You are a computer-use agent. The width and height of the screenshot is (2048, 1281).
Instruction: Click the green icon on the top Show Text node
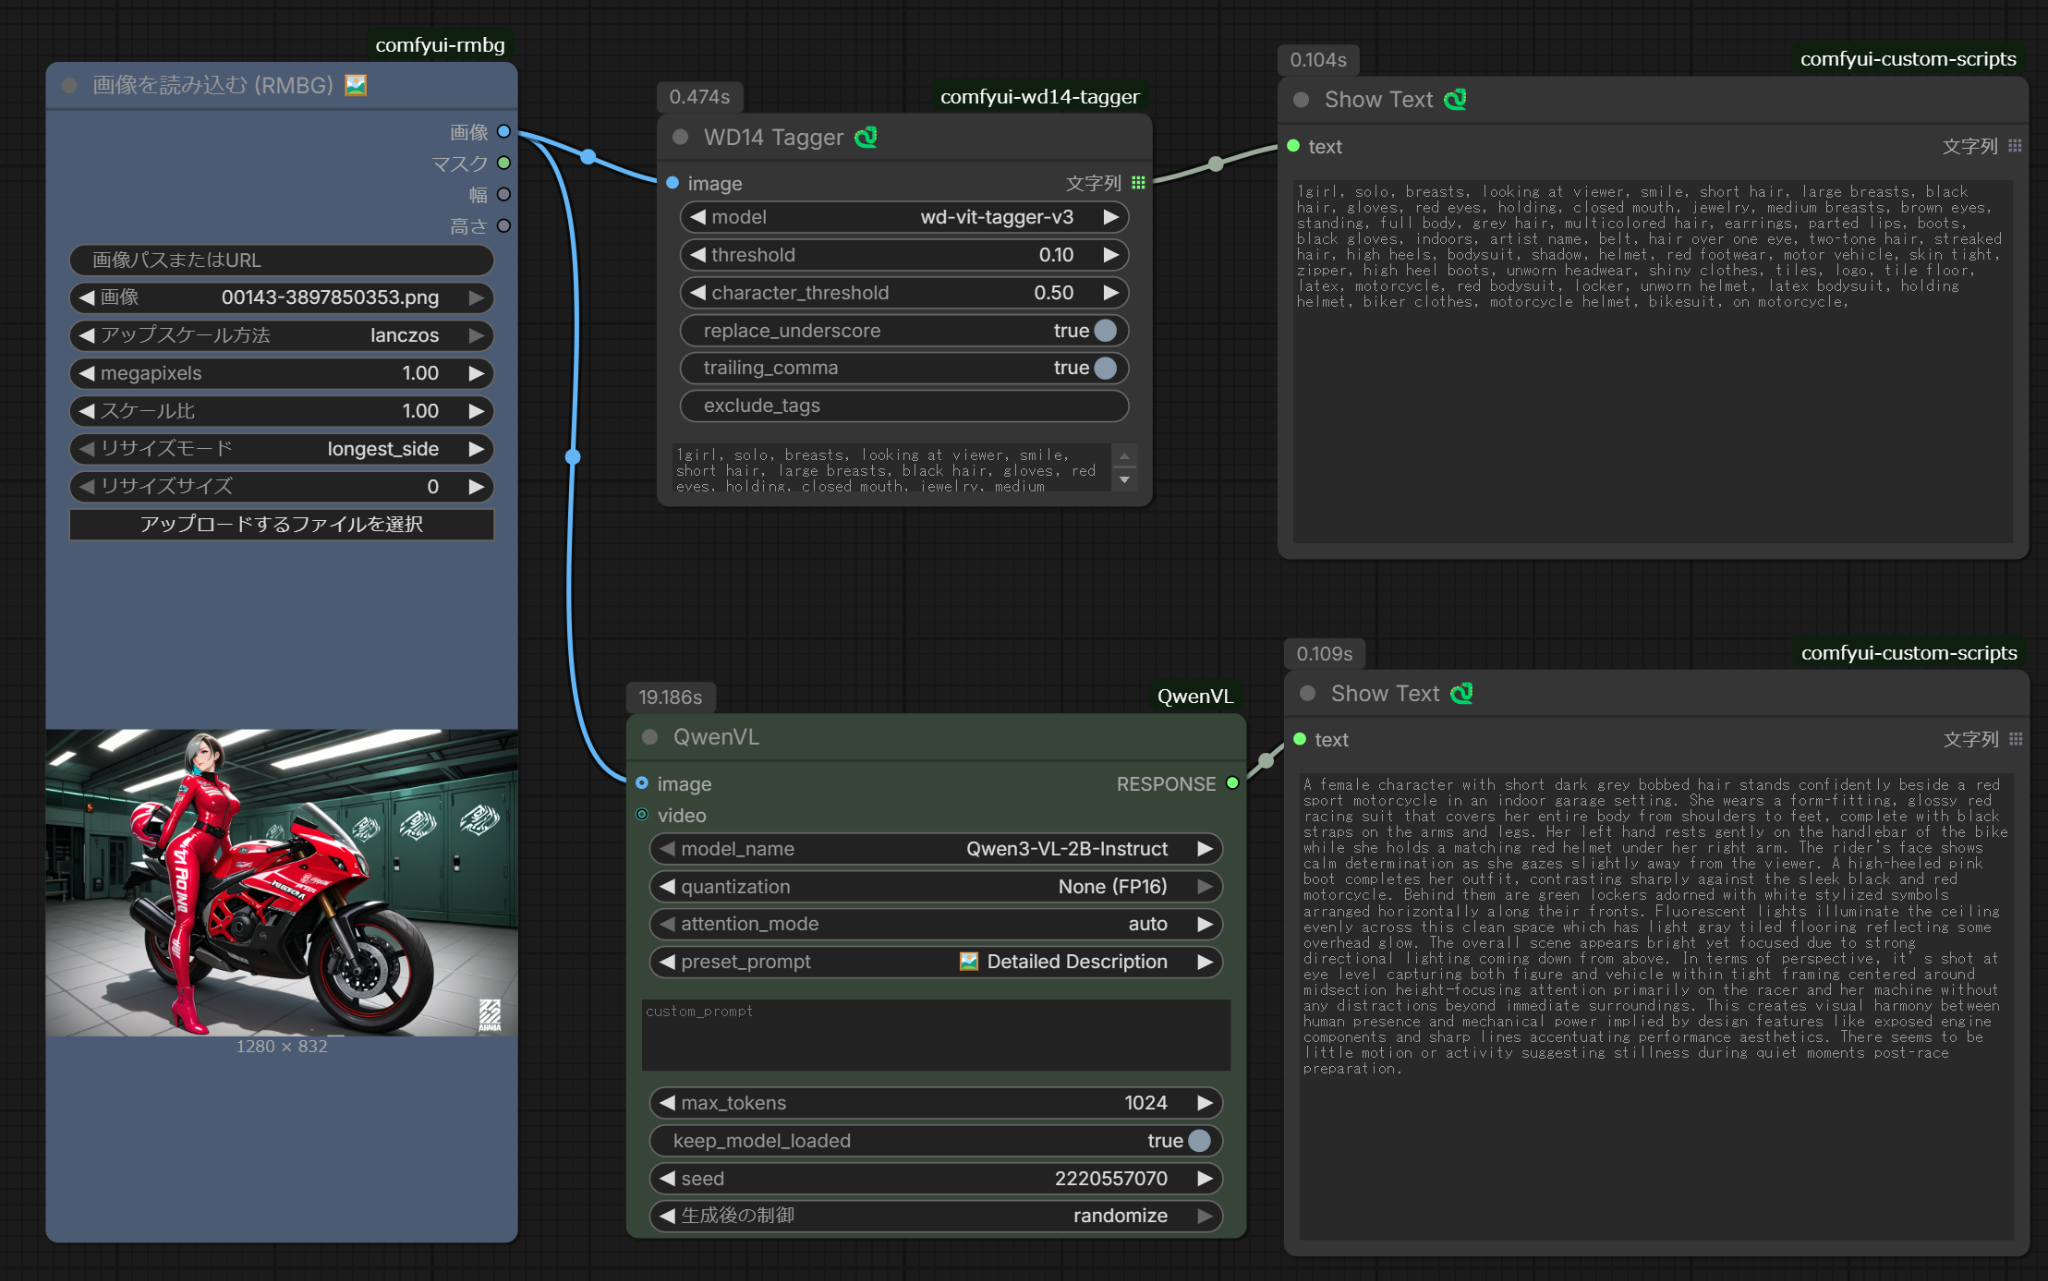pyautogui.click(x=1456, y=99)
